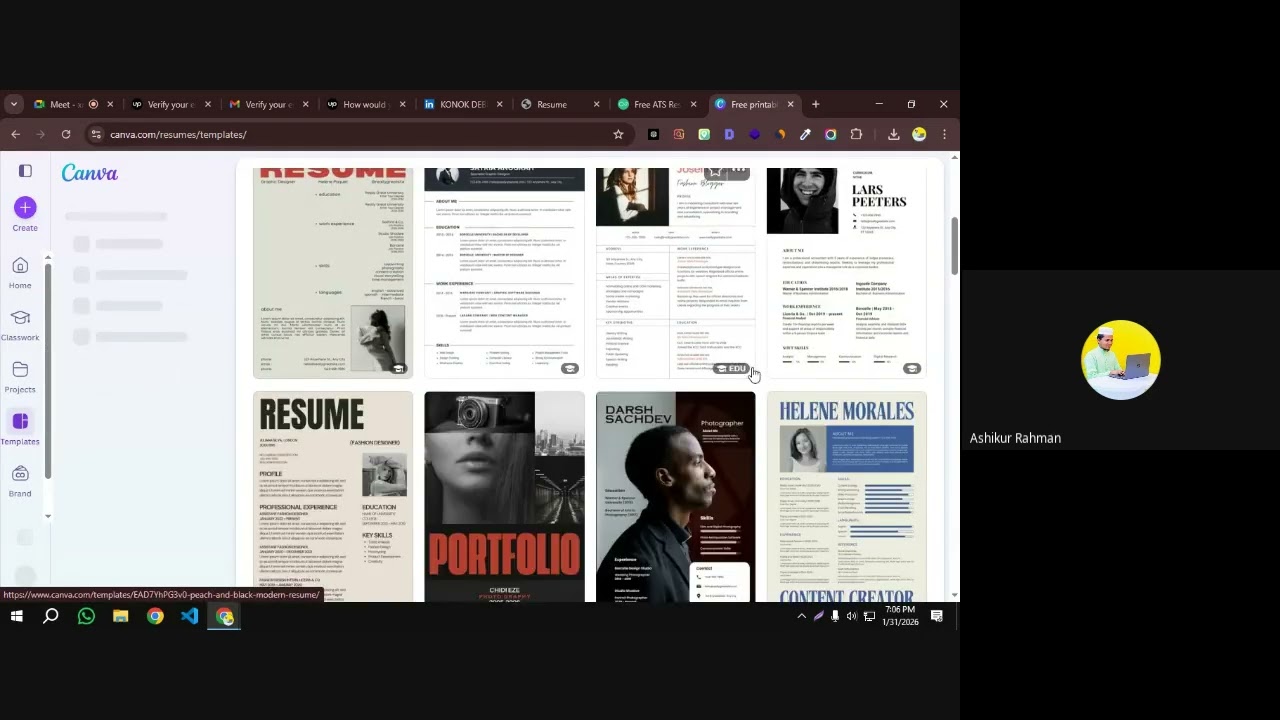This screenshot has height=720, width=1280.
Task: Open Chrome downloads
Action: point(894,134)
